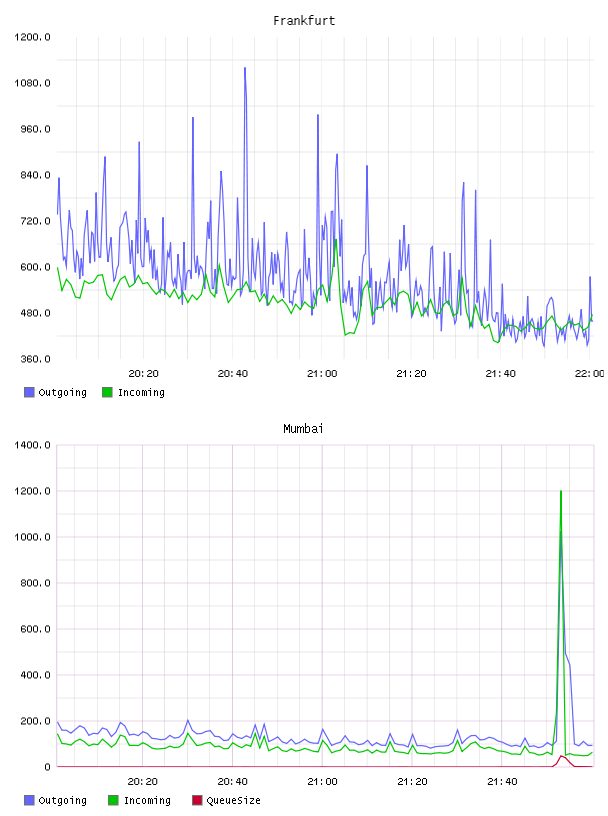Viewport: 608px width, 816px height.
Task: Click the 21:00 time label under Mumbai chart
Action: (x=322, y=782)
